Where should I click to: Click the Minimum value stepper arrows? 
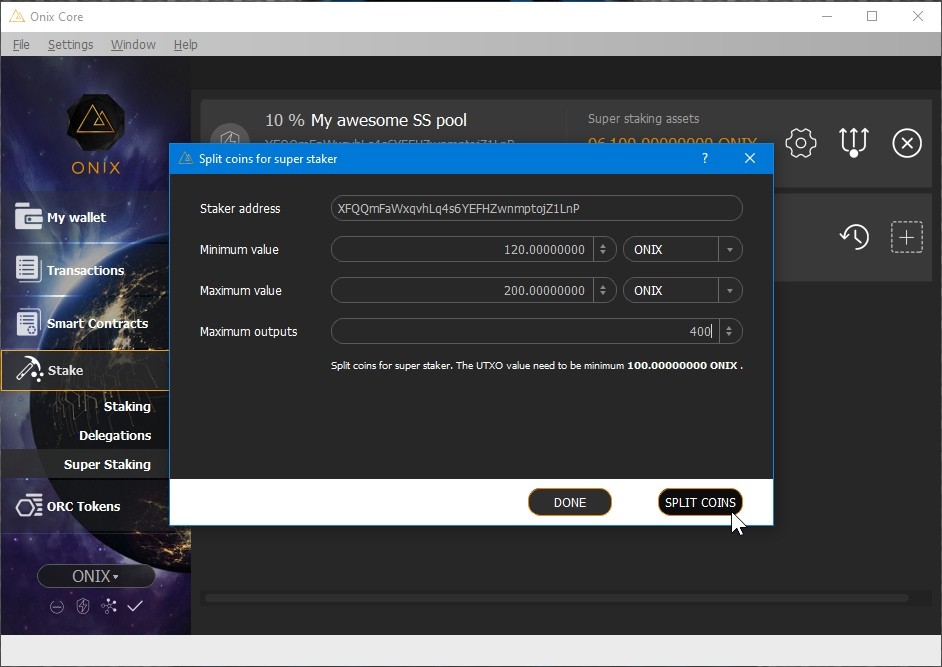(603, 249)
